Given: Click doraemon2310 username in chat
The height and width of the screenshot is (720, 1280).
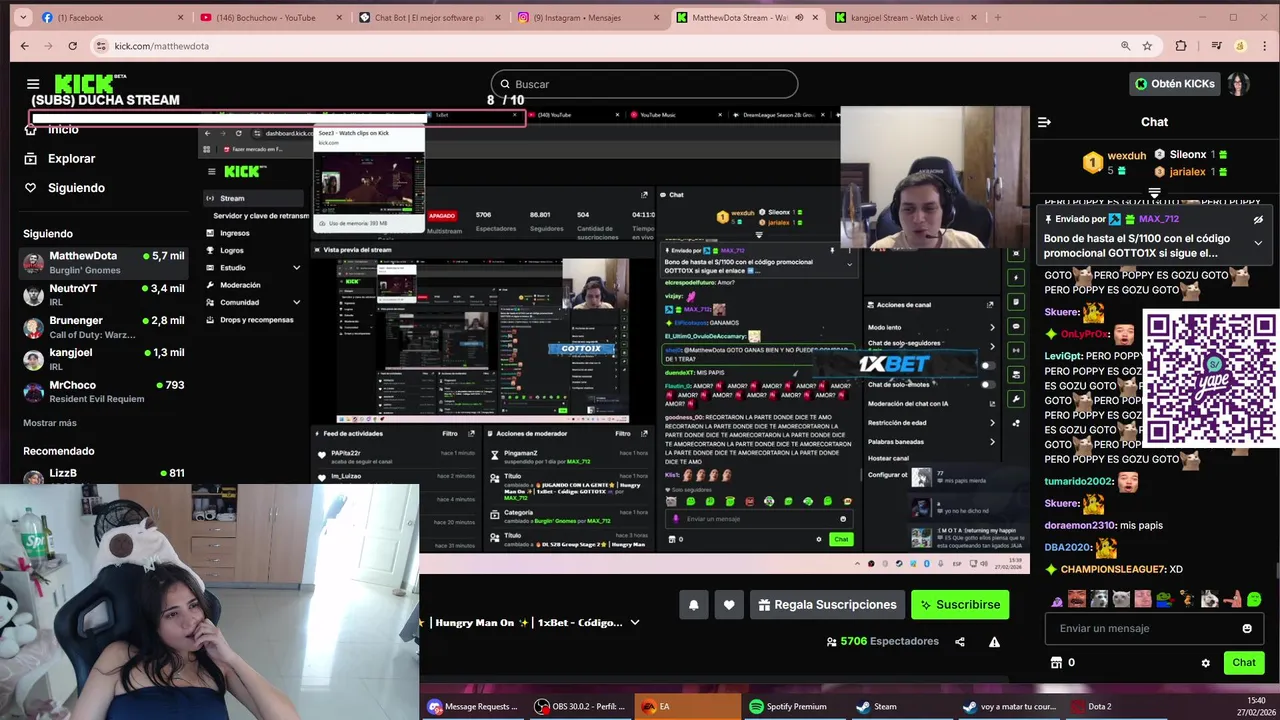Looking at the screenshot, I should 1080,525.
